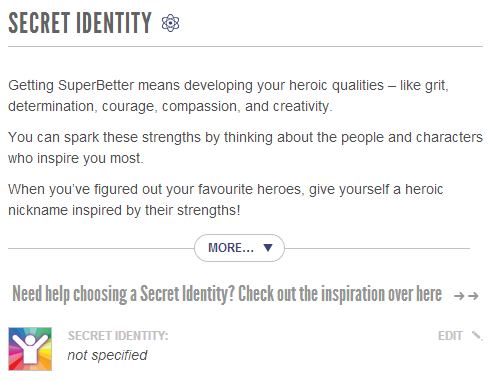Expand the description using the down triangle
This screenshot has height=381, width=495.
point(268,248)
